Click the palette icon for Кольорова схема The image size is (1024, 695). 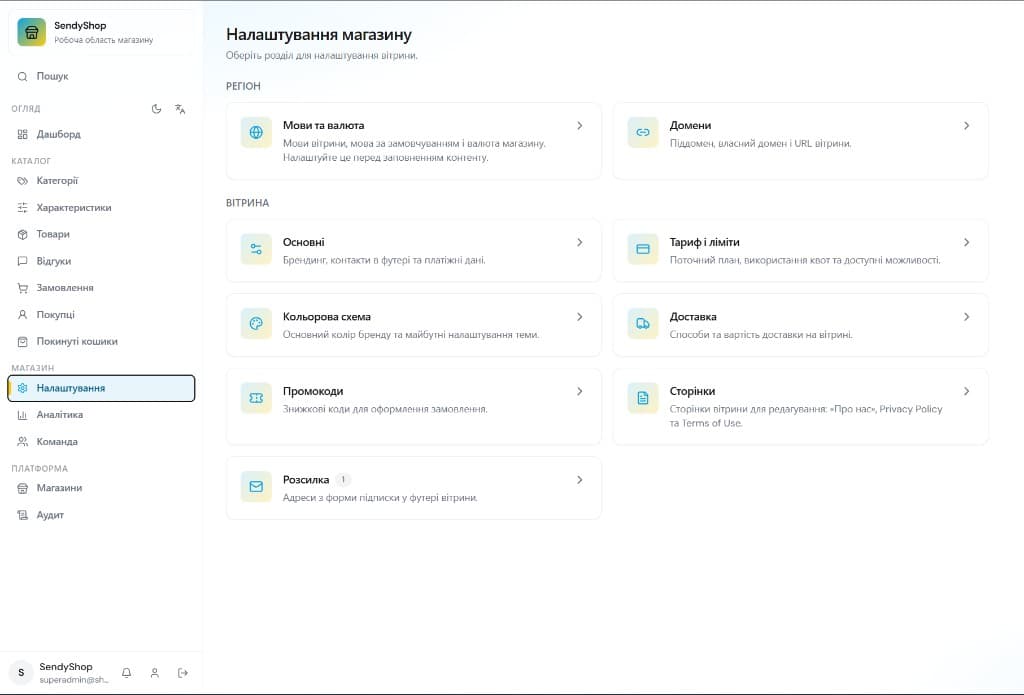[256, 323]
